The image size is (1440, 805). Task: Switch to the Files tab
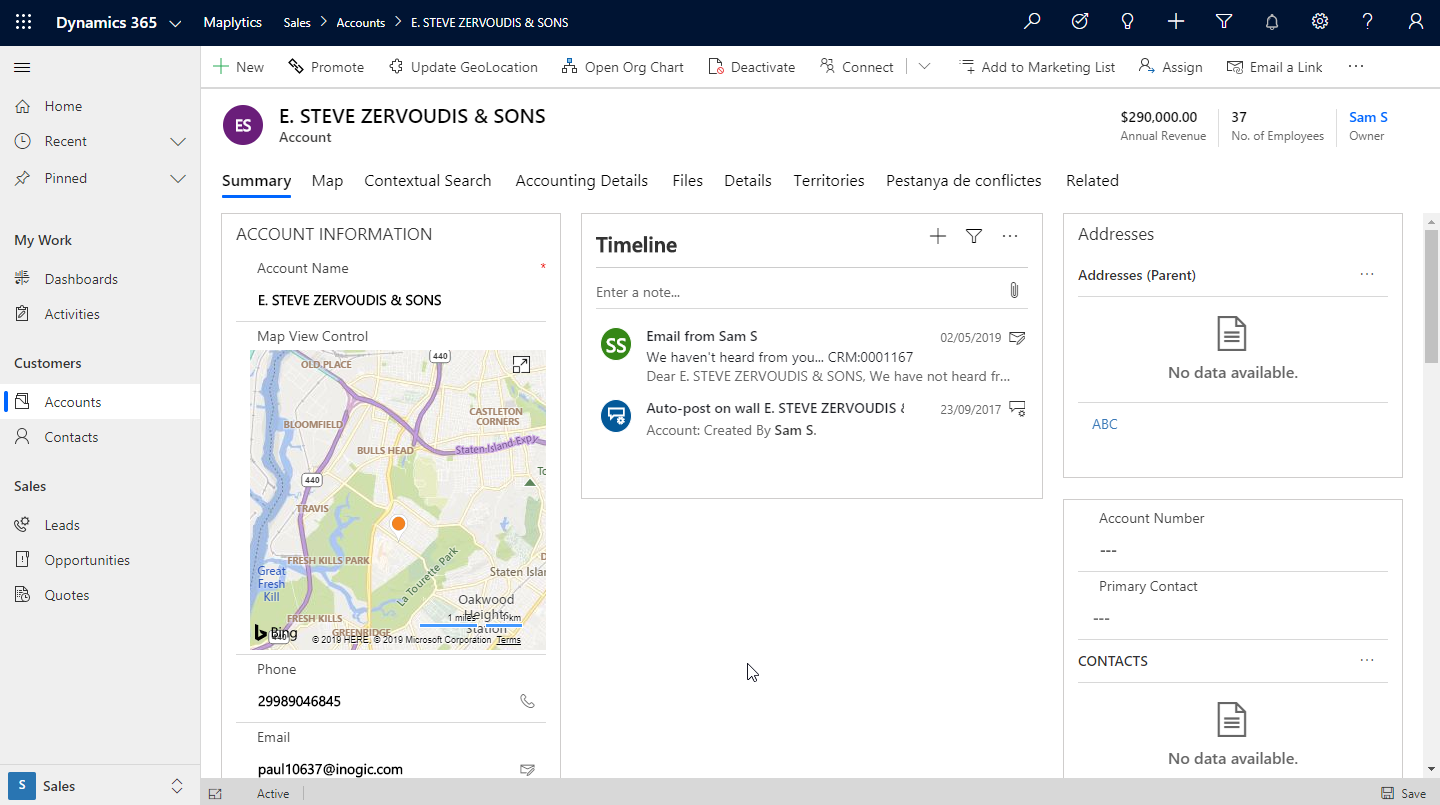click(x=688, y=181)
